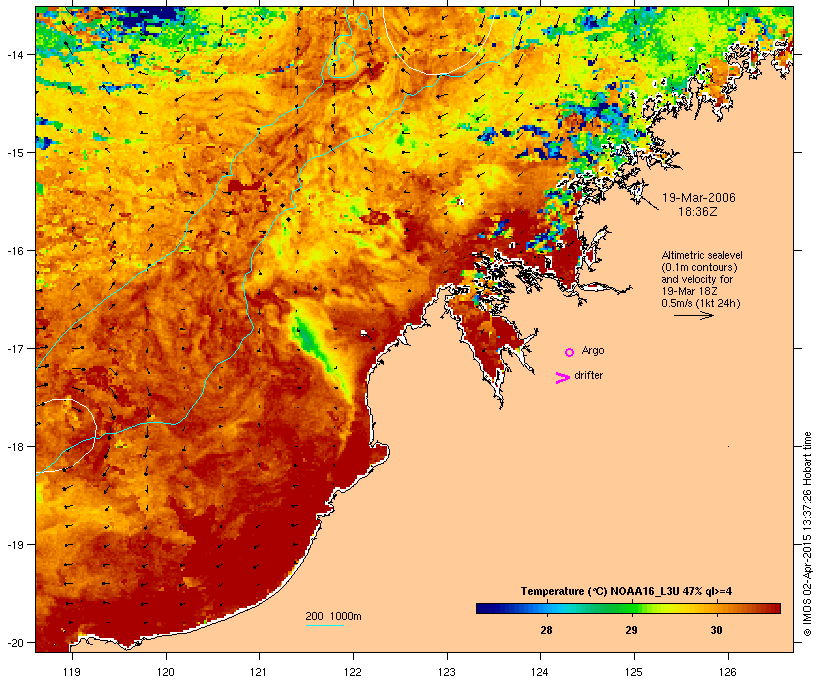Click the magenta drifter arrowhead legend marker

(x=562, y=378)
